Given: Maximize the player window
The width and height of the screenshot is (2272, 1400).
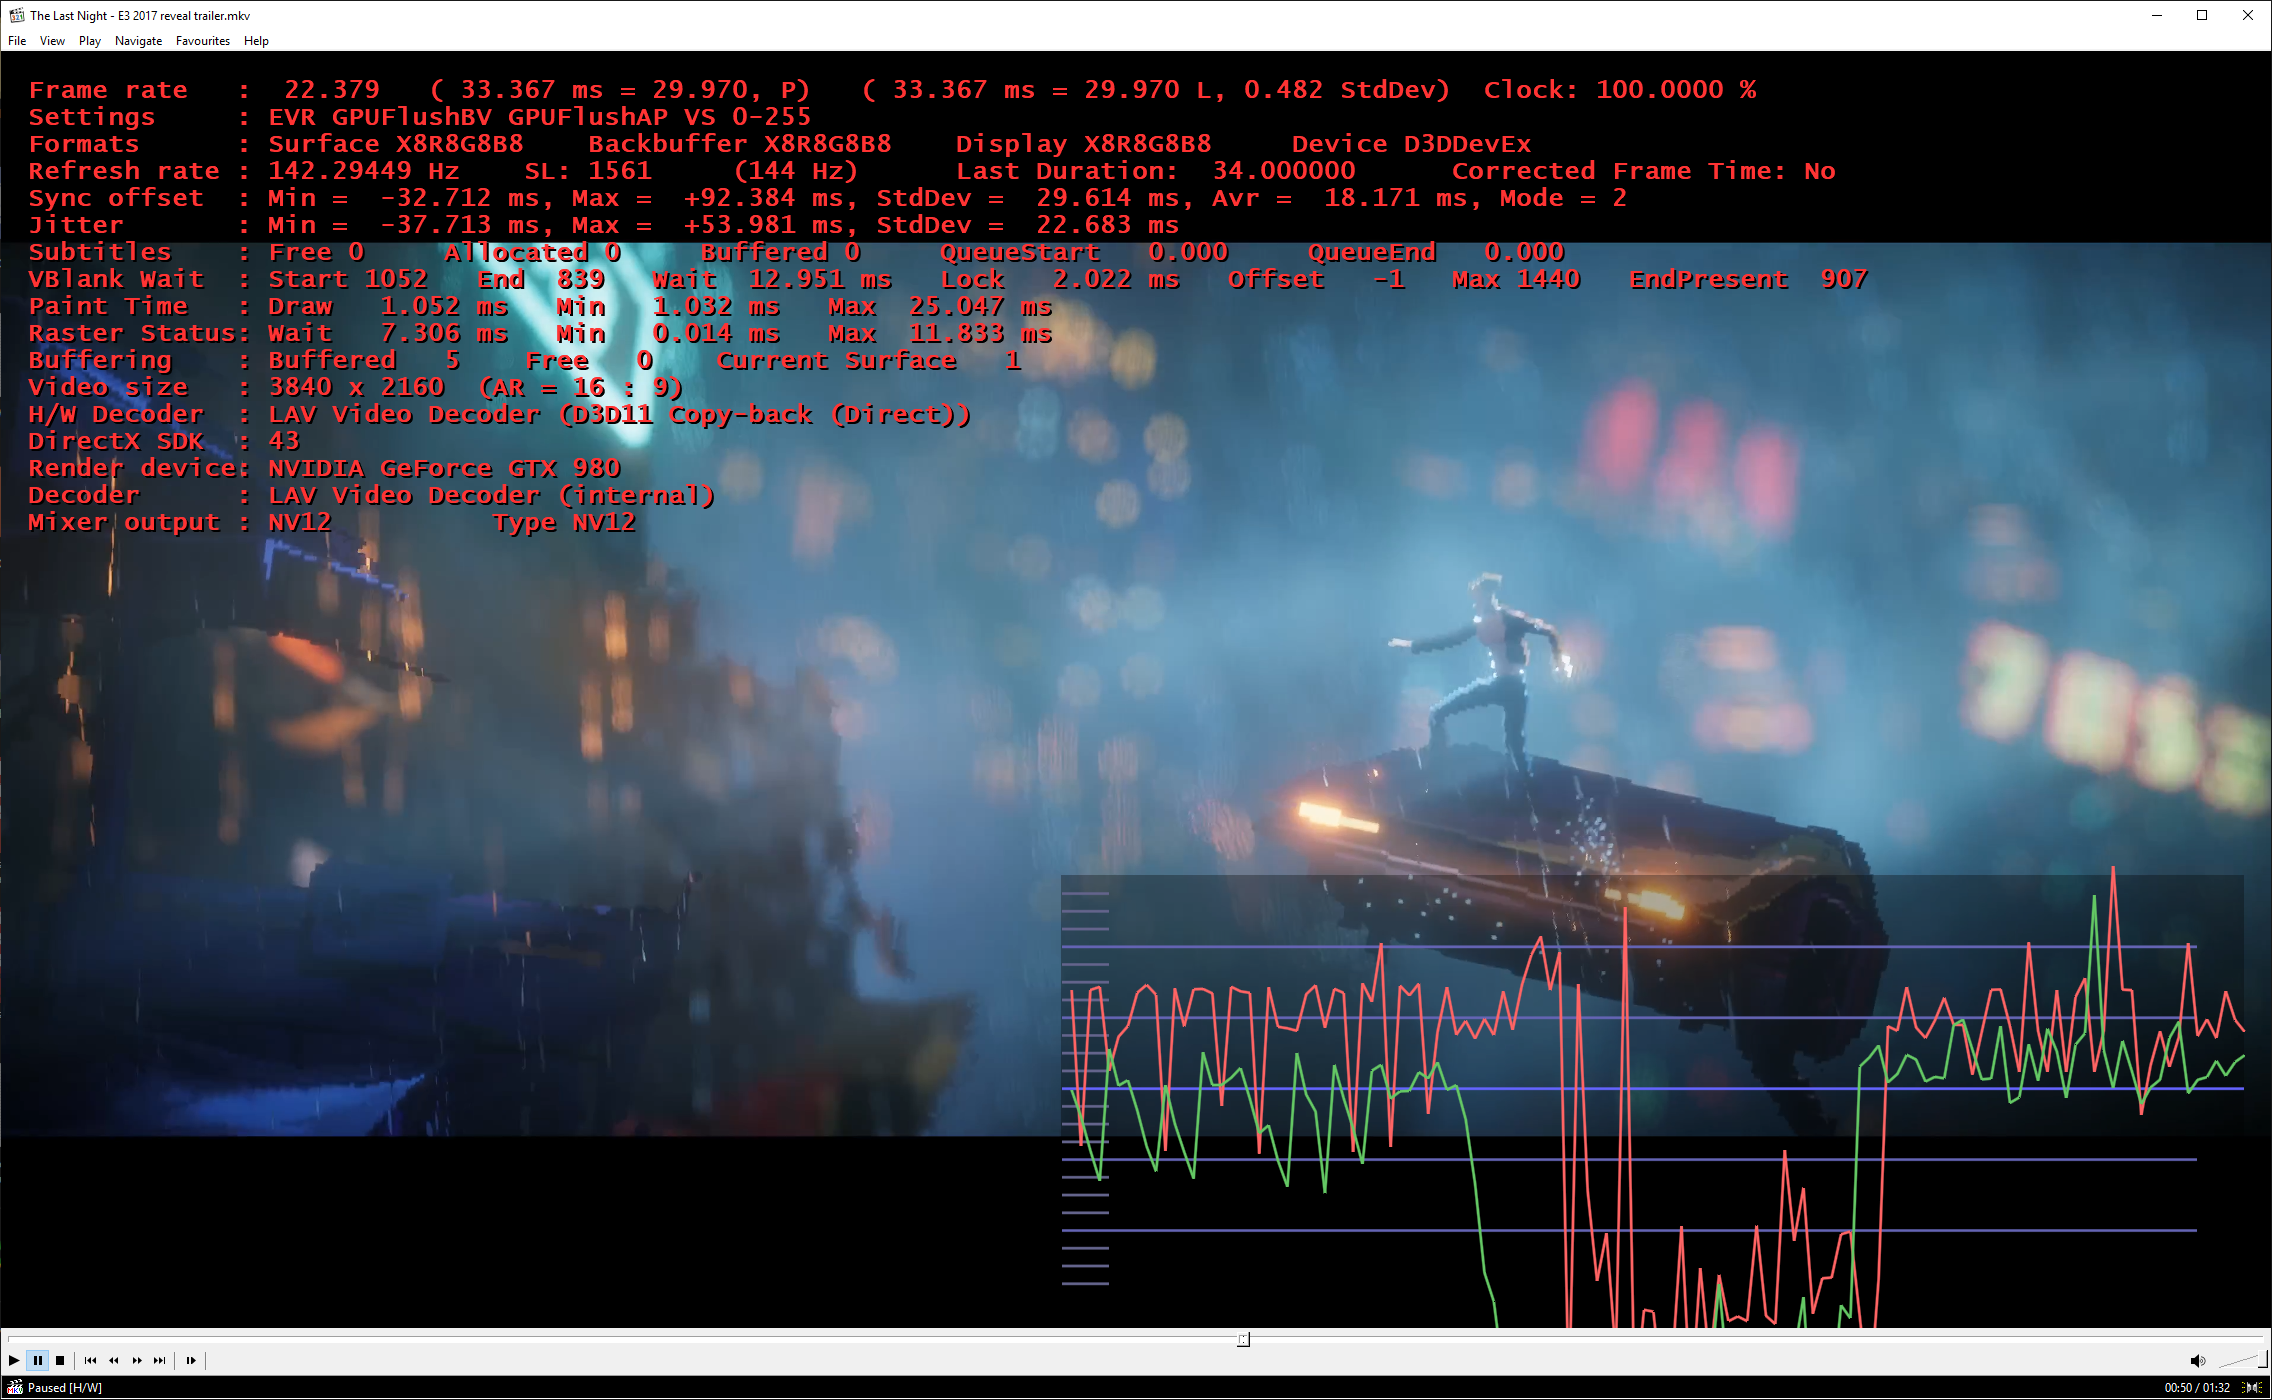Looking at the screenshot, I should [x=2202, y=15].
